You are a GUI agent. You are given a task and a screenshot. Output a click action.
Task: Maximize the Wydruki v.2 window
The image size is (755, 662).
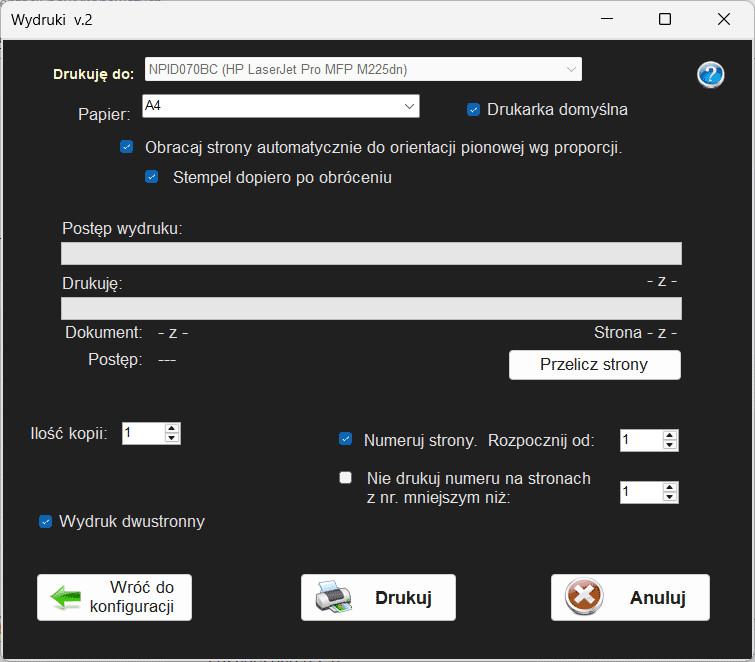(x=665, y=19)
